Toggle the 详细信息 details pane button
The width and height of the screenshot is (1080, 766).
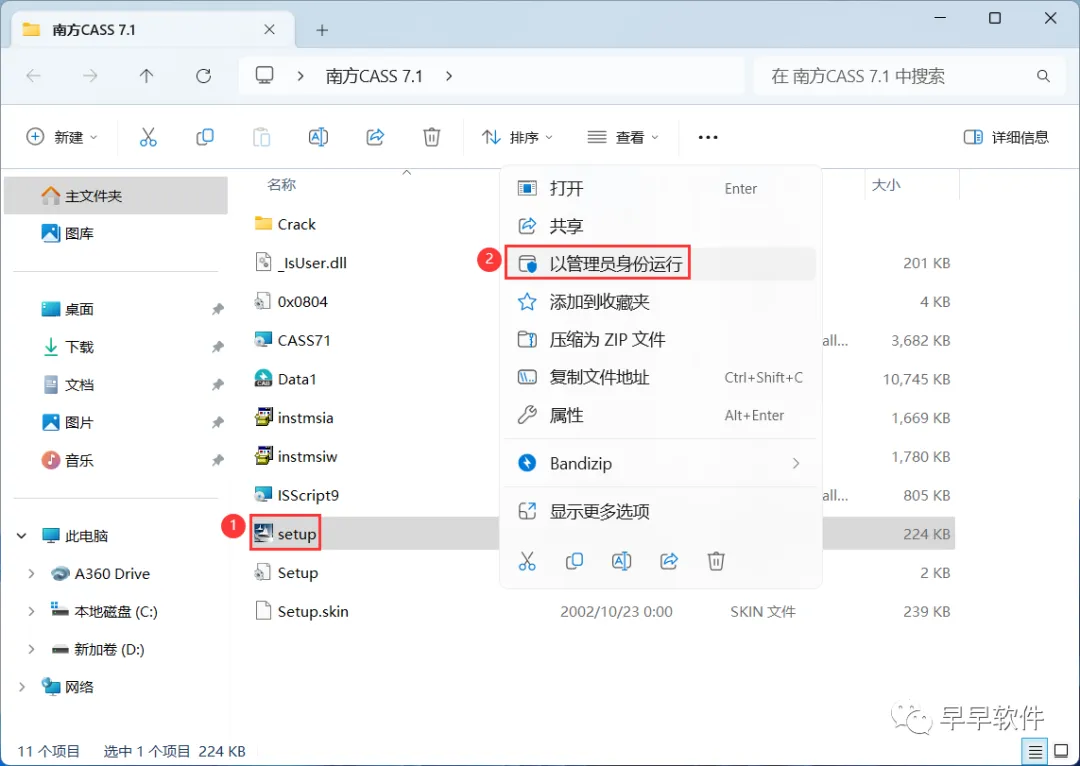click(x=1006, y=137)
